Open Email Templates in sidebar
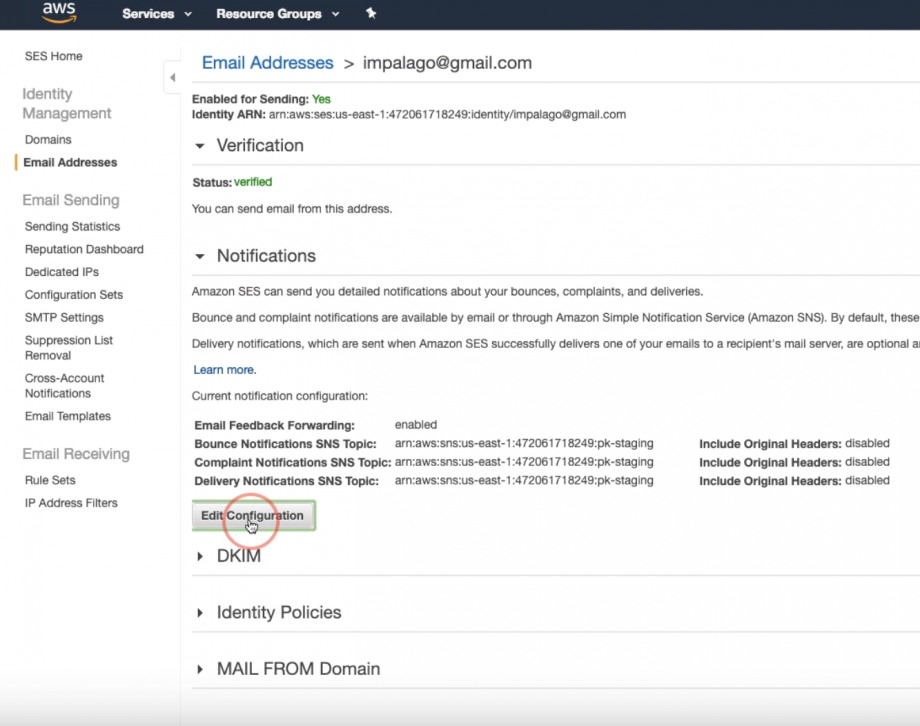 [x=68, y=417]
